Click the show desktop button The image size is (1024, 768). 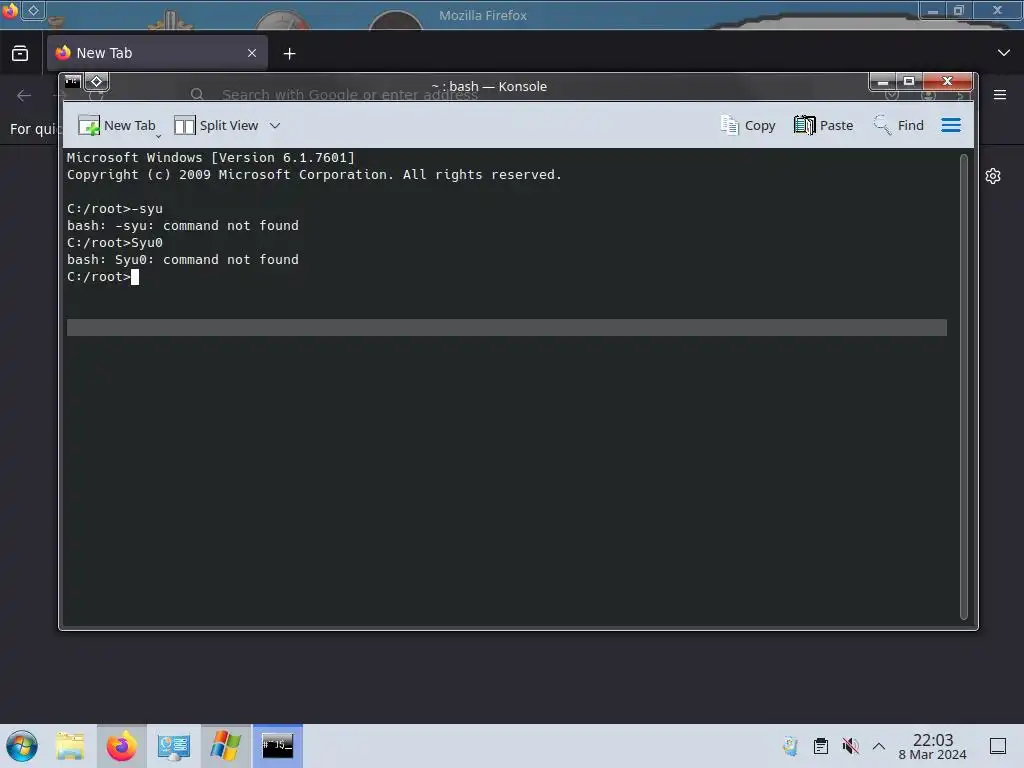pos(998,746)
